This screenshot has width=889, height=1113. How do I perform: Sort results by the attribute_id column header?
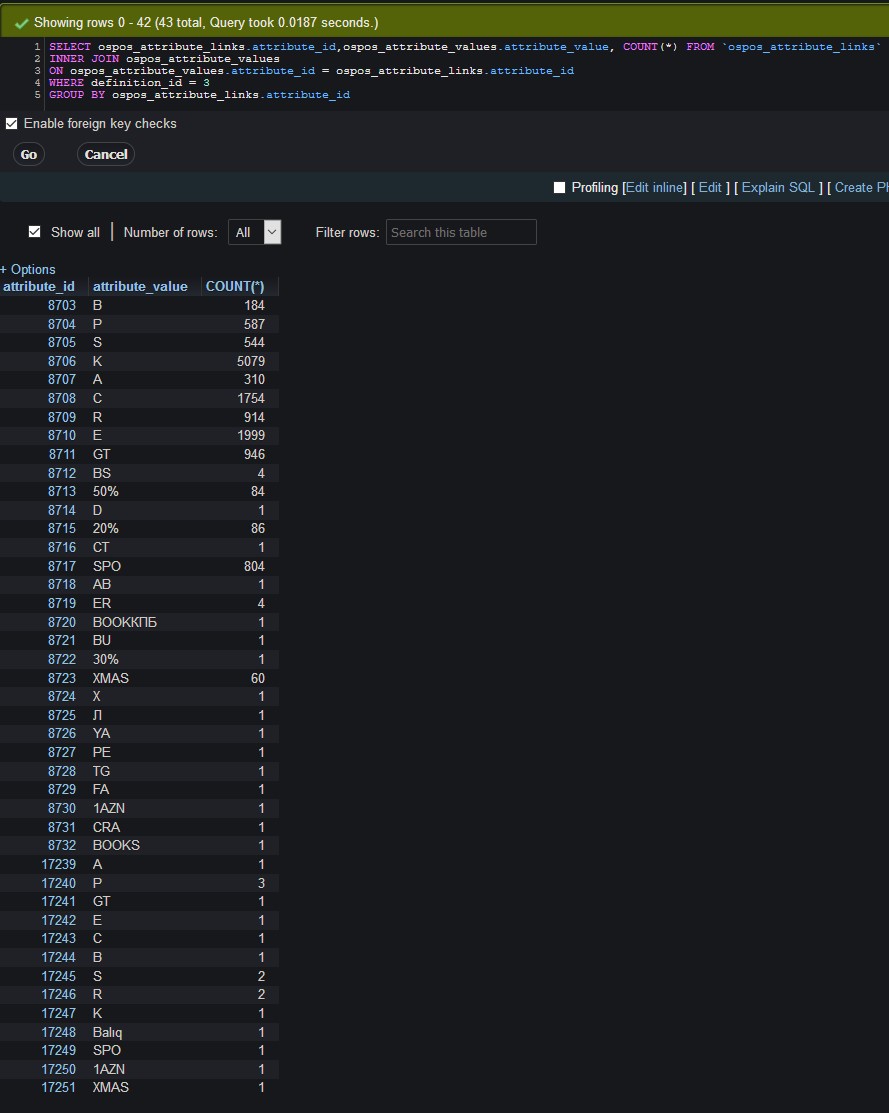[x=39, y=286]
